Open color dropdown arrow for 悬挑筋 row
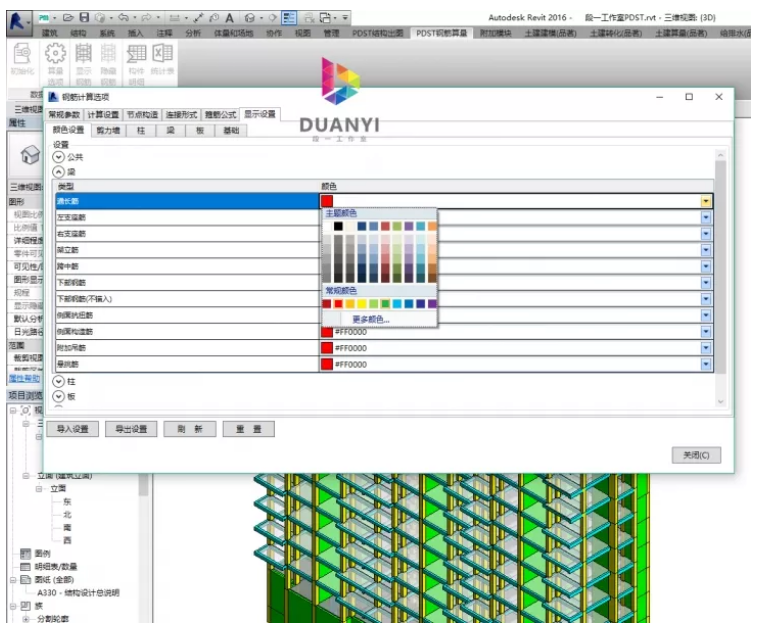Screen dimensions: 760x627 [x=706, y=364]
